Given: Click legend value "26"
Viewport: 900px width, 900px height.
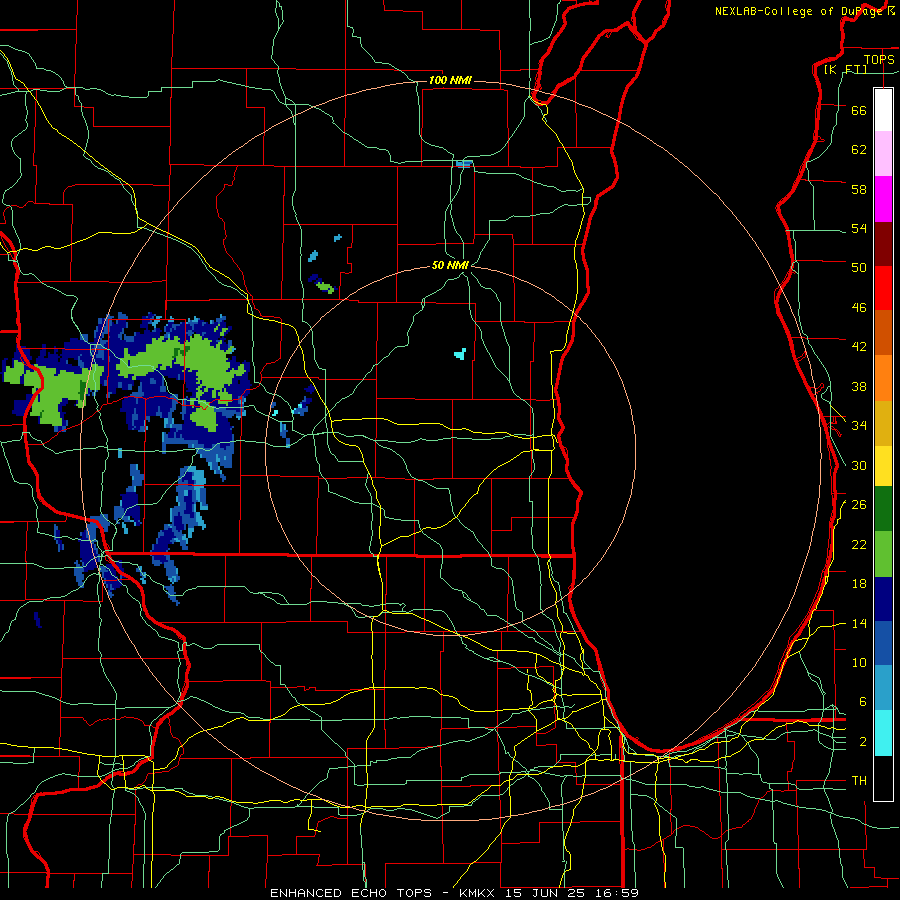Looking at the screenshot, I should (x=859, y=505).
